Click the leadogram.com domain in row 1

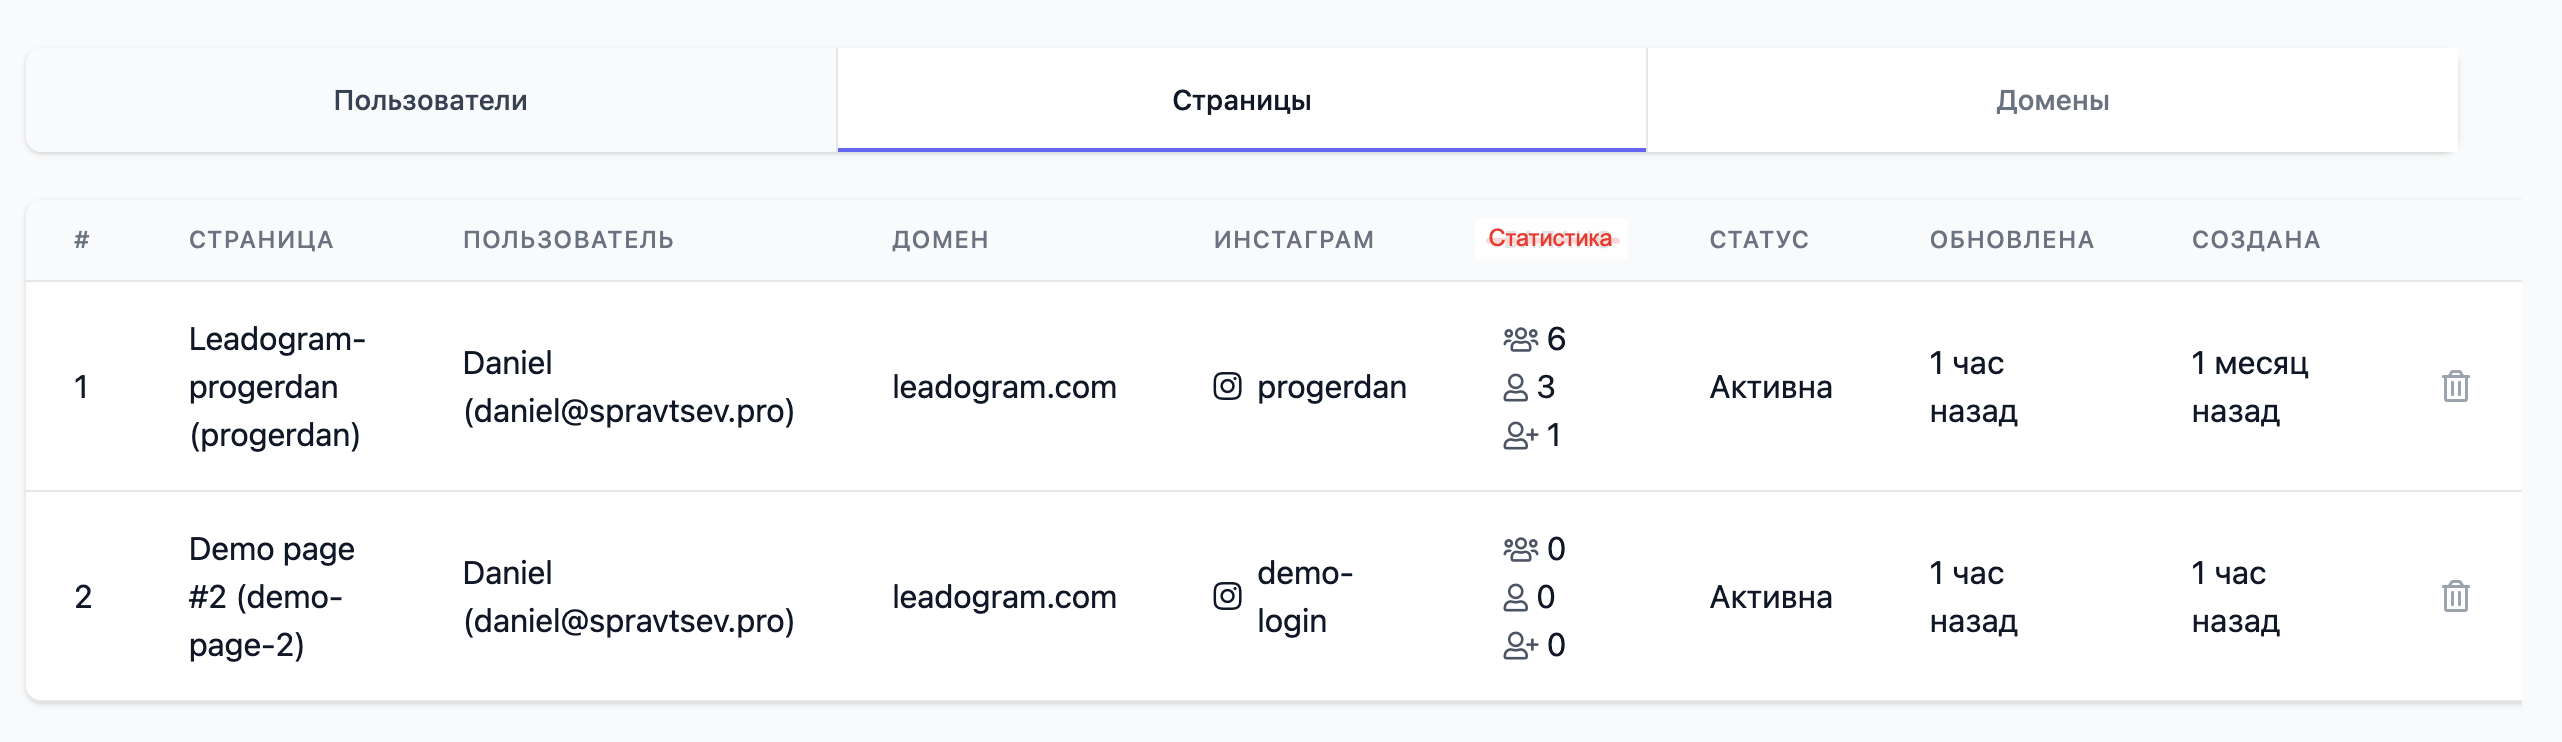click(1004, 387)
